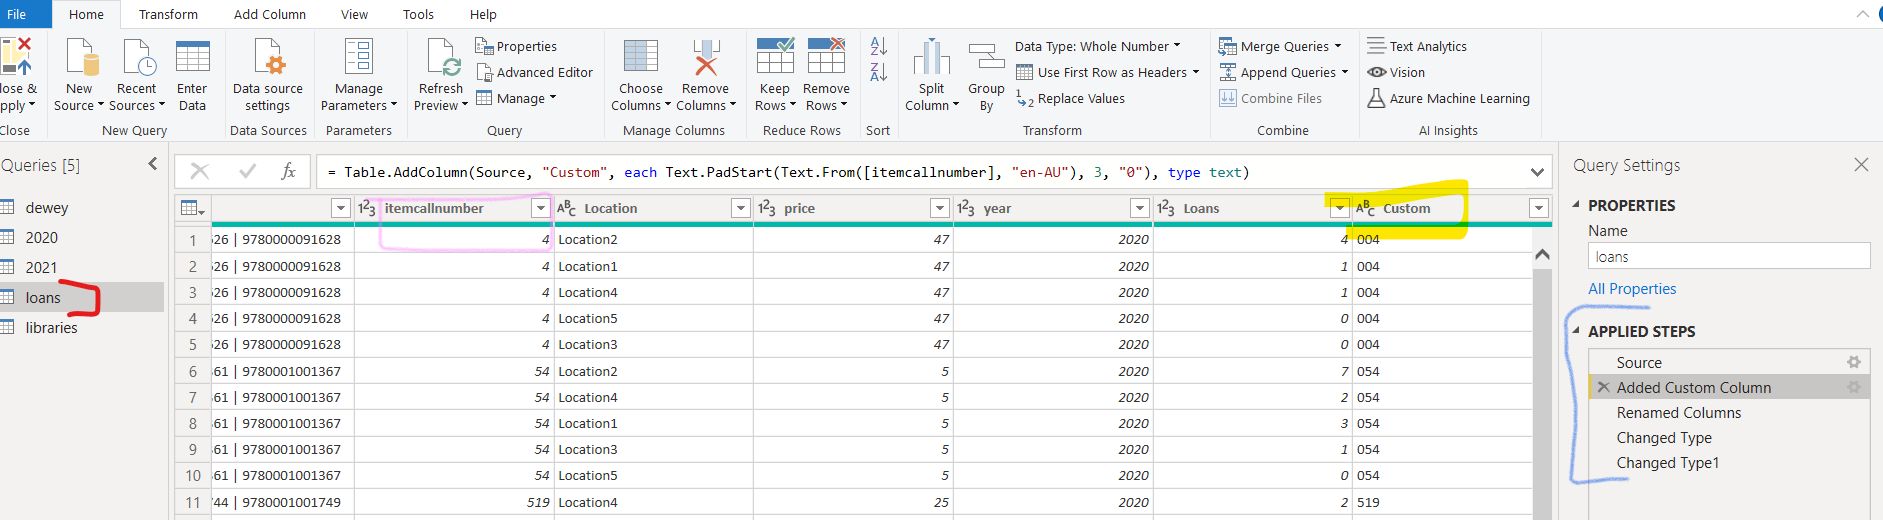This screenshot has height=520, width=1883.
Task: Open the All Properties link
Action: click(1632, 289)
